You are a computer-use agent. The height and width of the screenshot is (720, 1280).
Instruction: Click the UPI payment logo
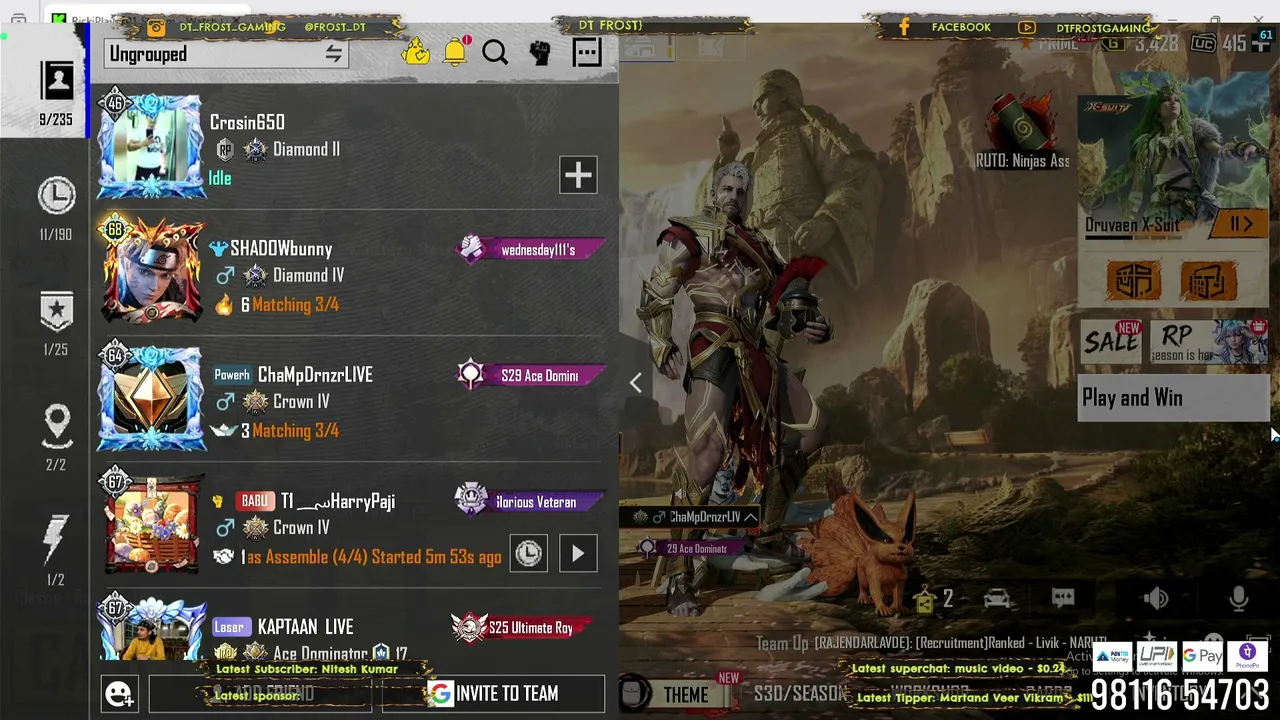[x=1157, y=656]
